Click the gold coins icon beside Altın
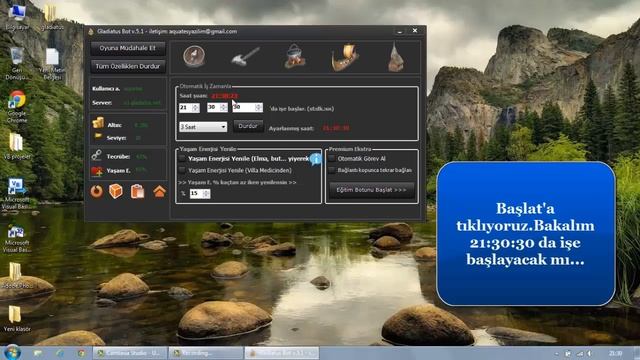Viewport: 640px width, 360px height. [x=98, y=123]
